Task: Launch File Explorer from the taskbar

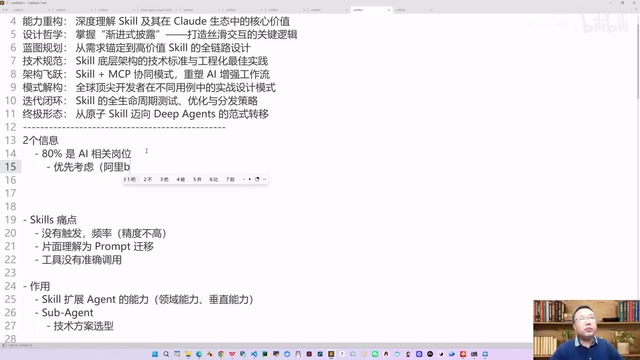Action: tap(188, 354)
